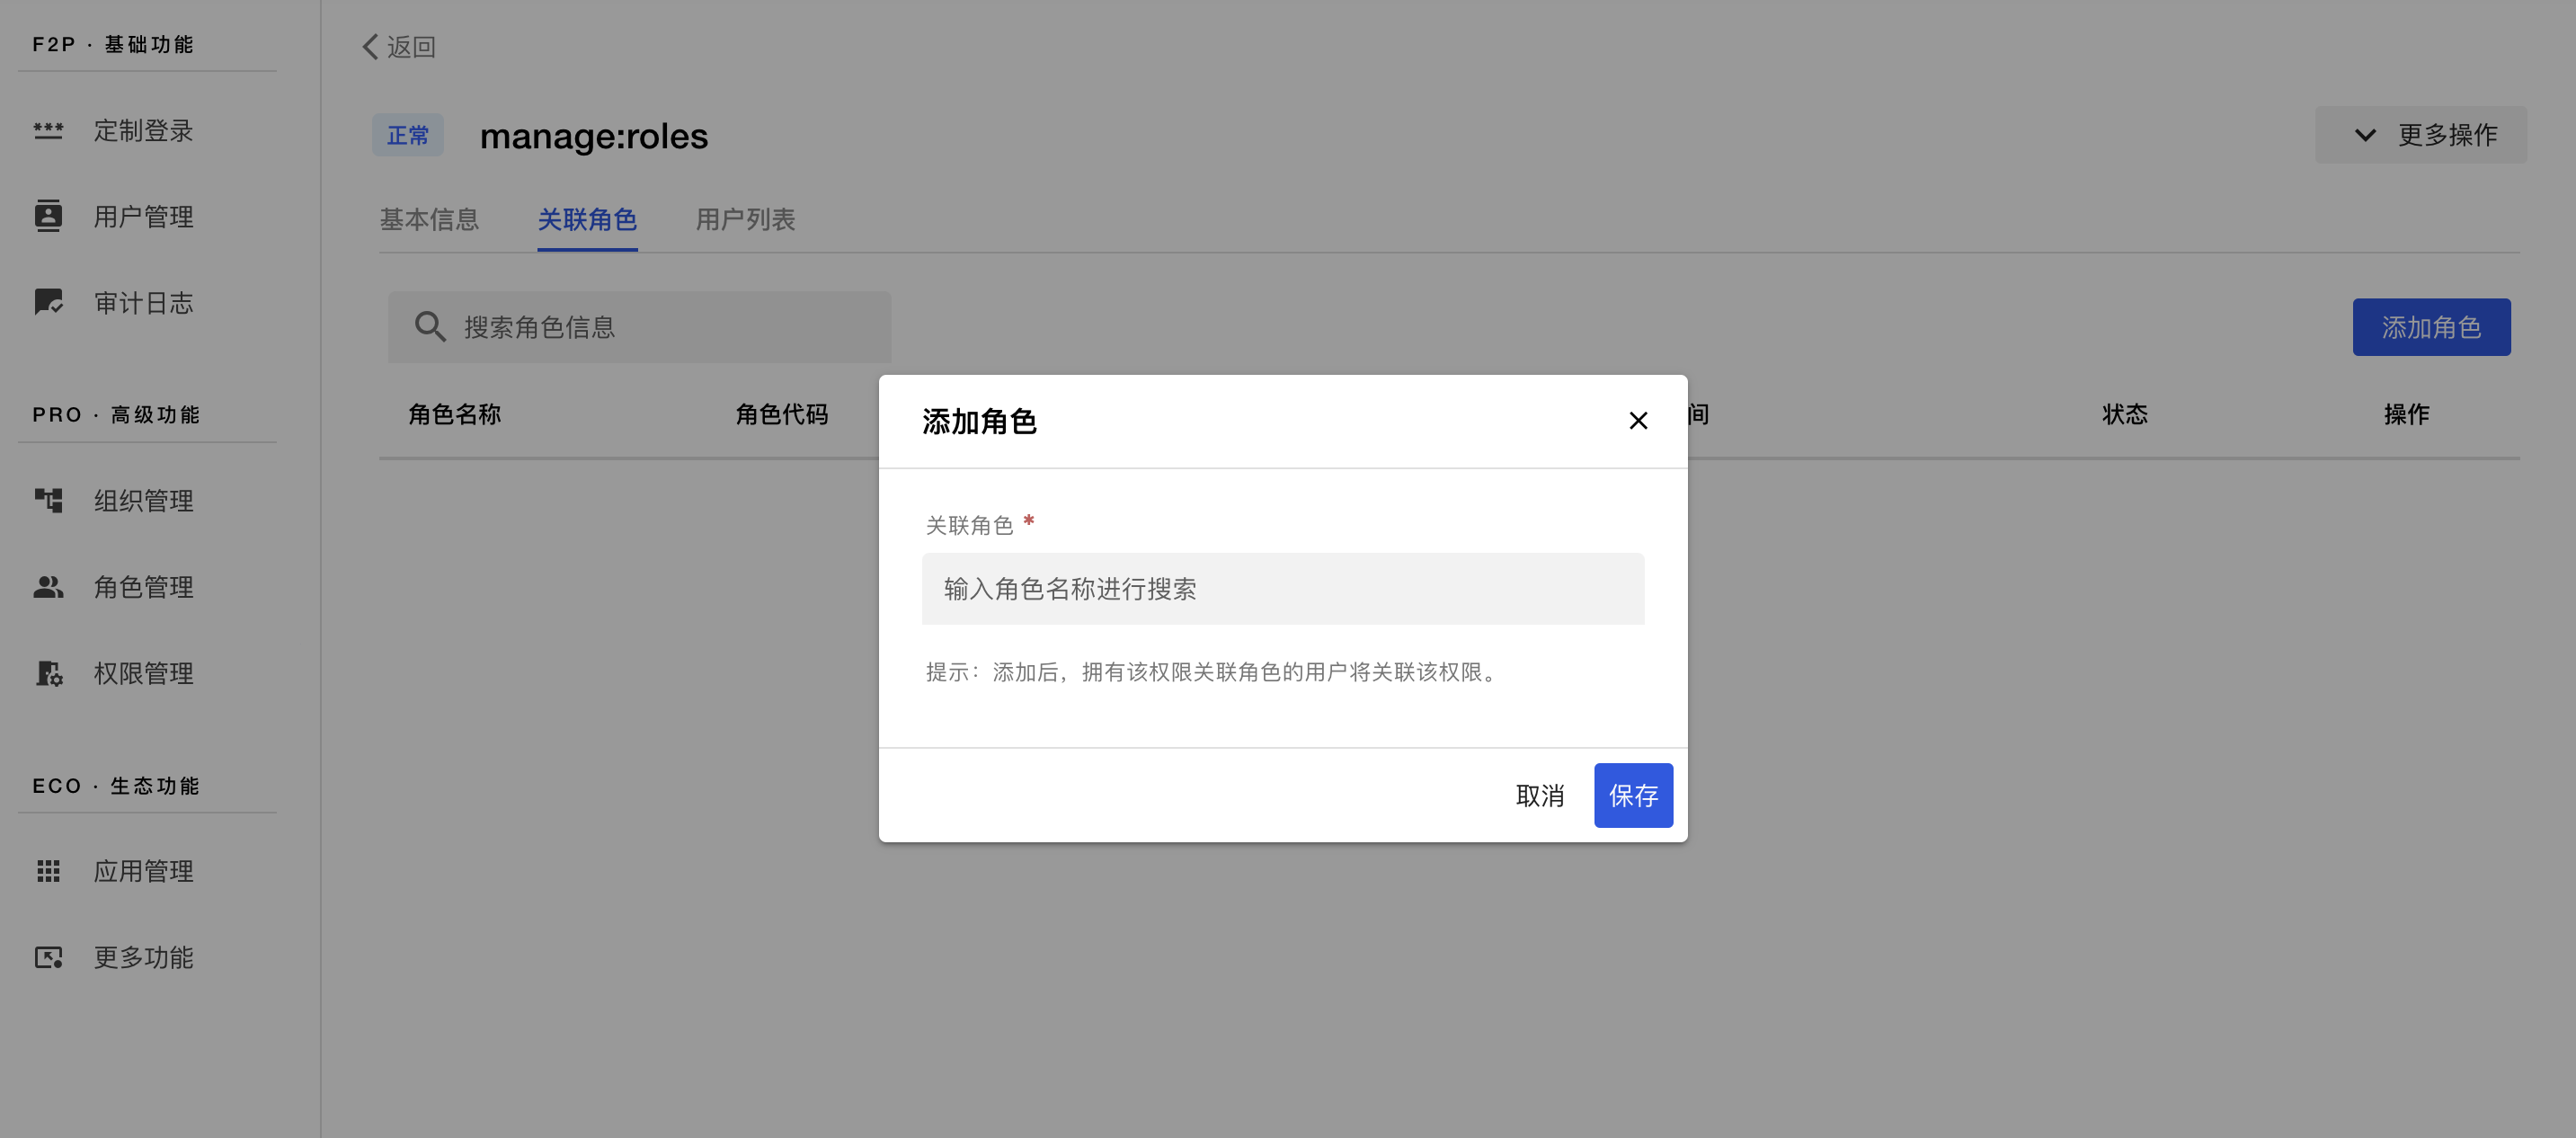Click the role management people icon
2576x1138 pixels.
(x=48, y=587)
